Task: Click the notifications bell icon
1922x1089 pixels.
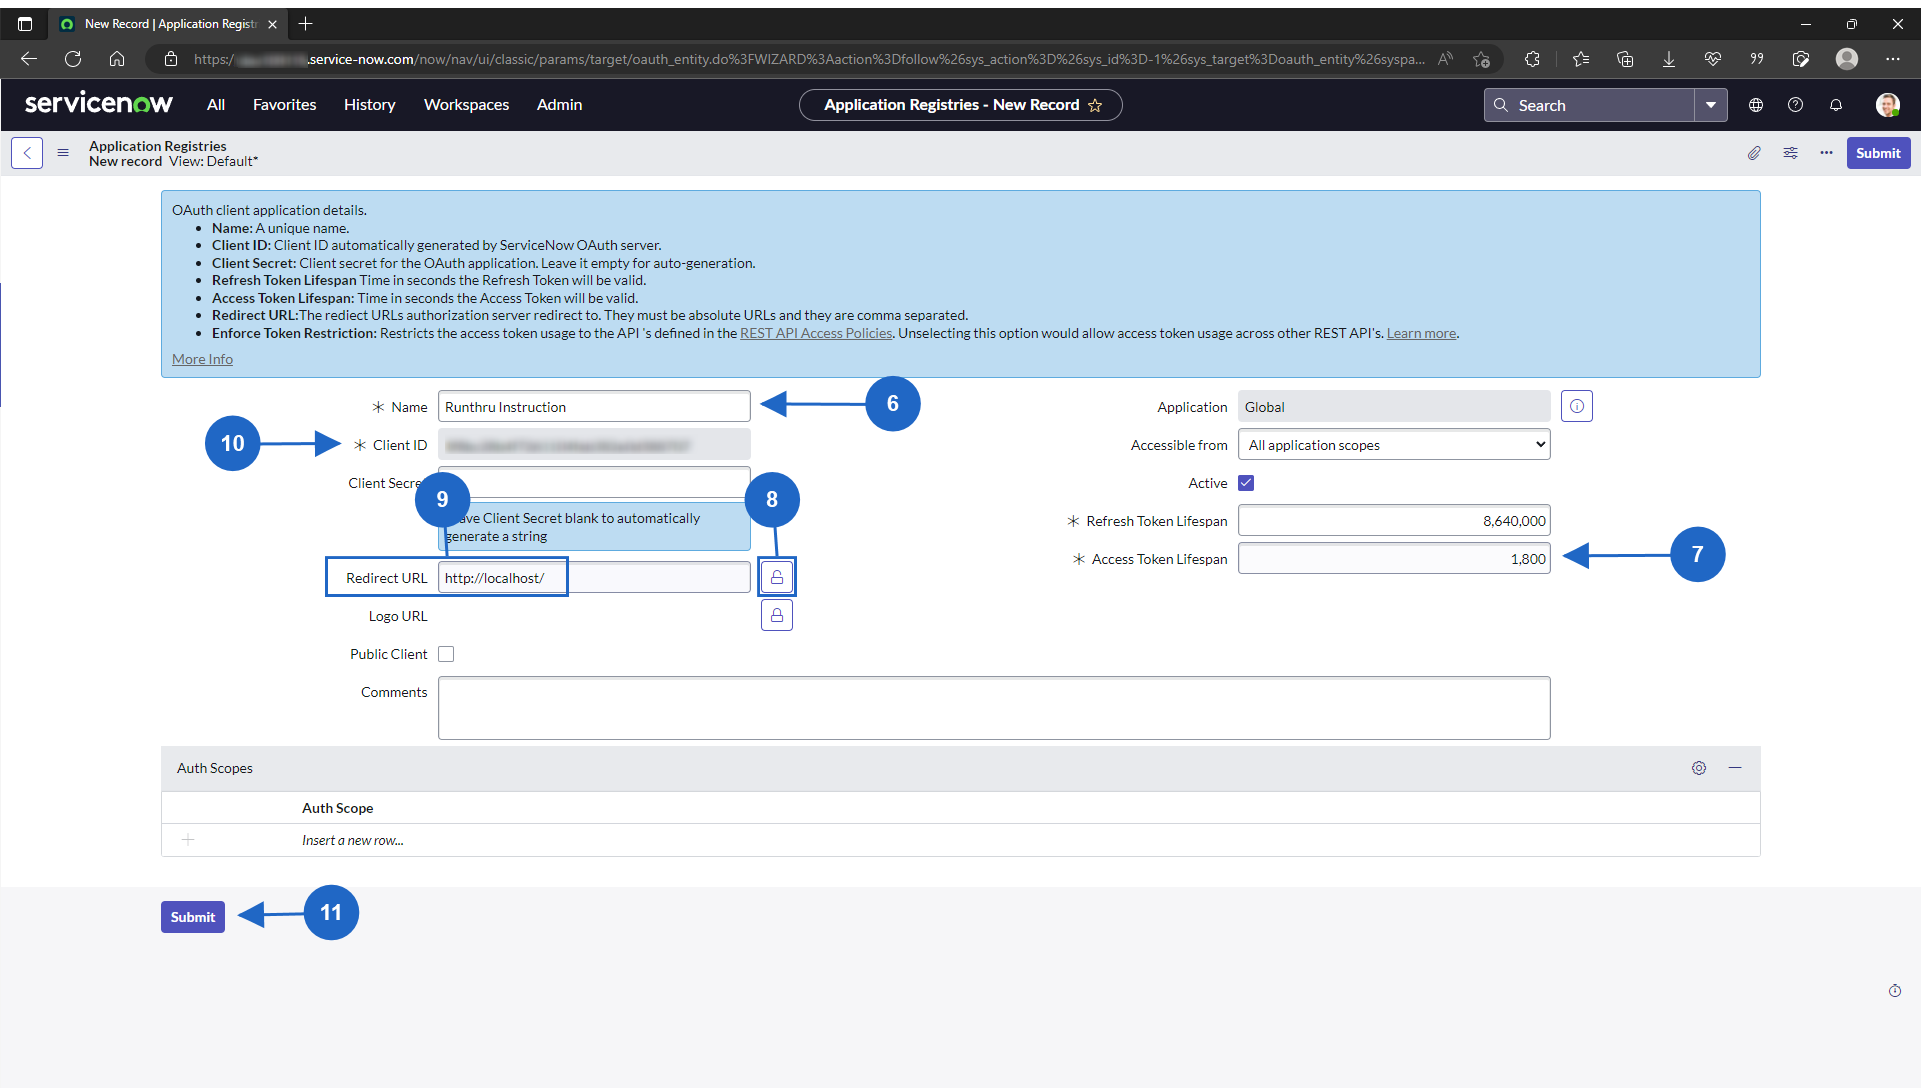Action: 1836,105
